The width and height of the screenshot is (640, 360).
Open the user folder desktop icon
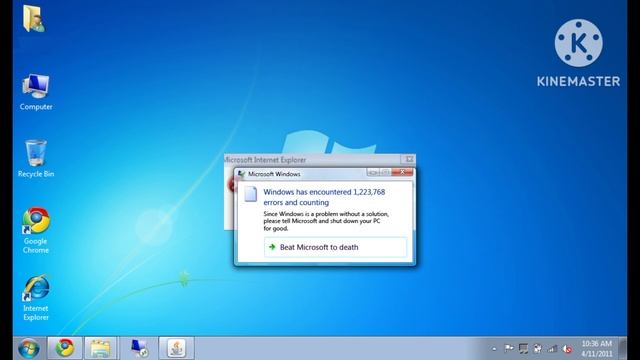point(34,19)
